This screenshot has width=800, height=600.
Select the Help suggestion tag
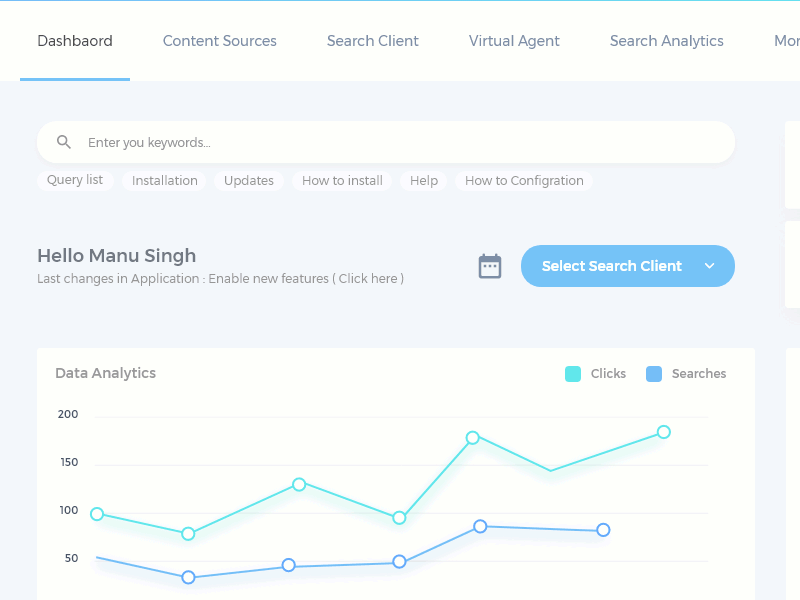(x=424, y=181)
